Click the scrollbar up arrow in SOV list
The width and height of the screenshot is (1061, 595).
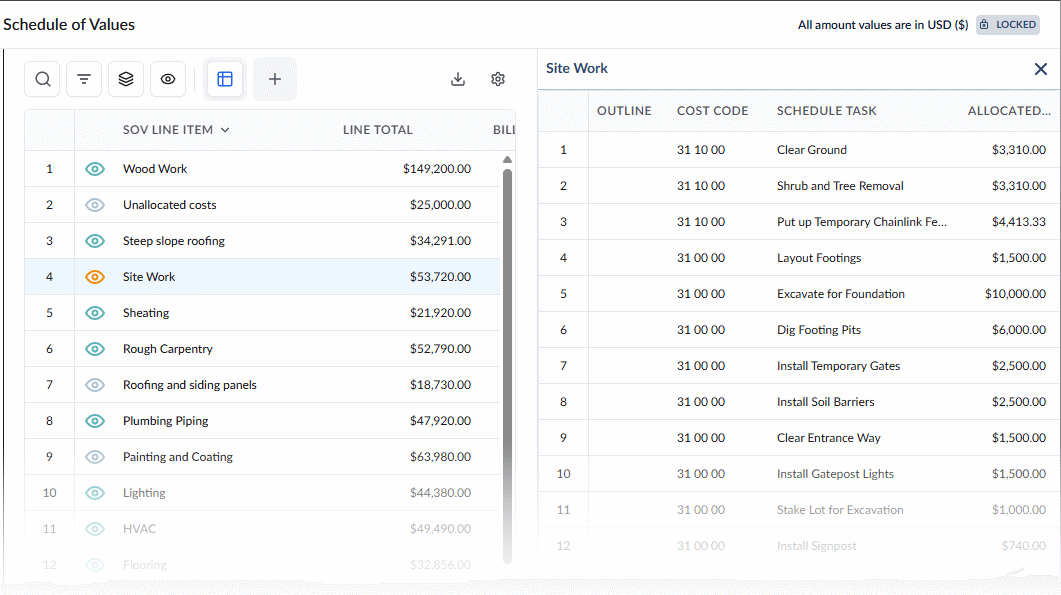click(x=507, y=160)
